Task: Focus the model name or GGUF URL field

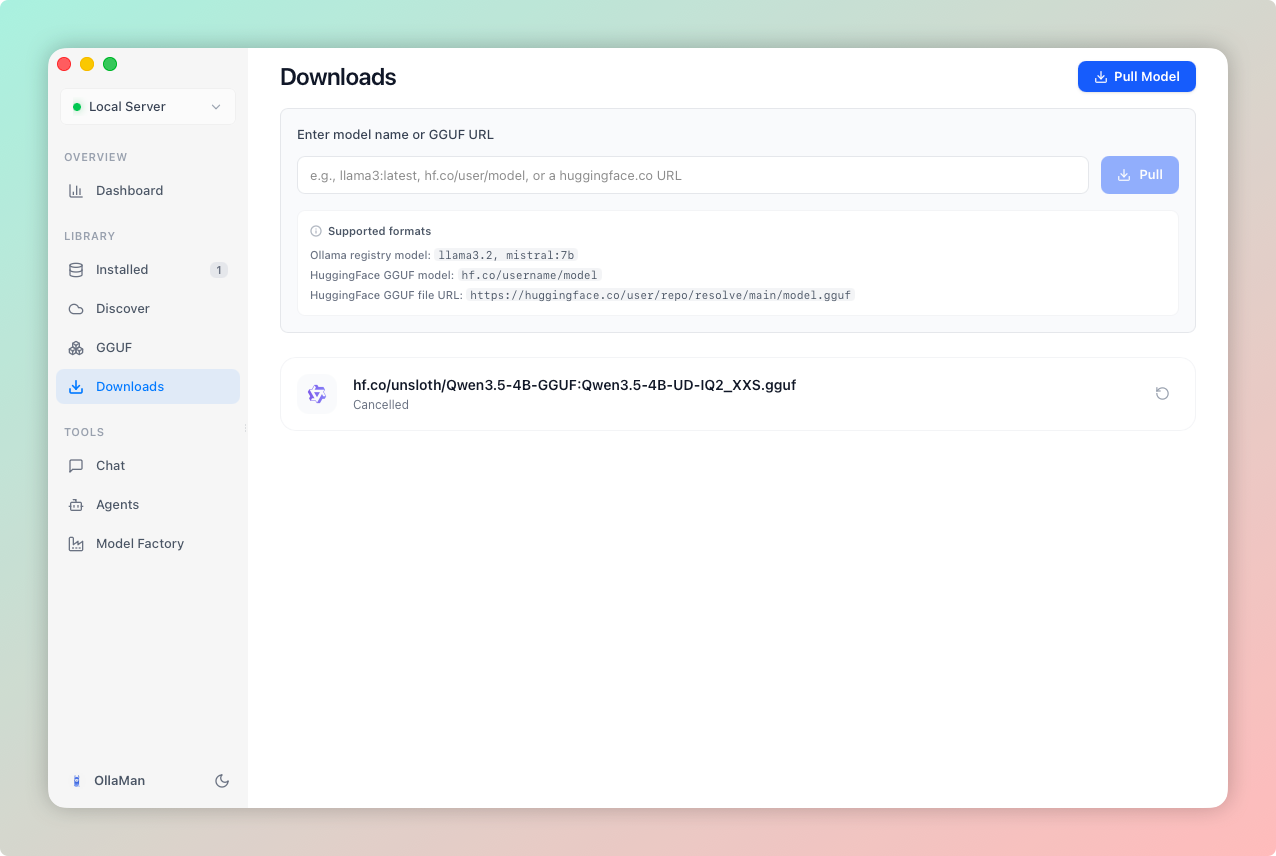Action: (x=693, y=175)
